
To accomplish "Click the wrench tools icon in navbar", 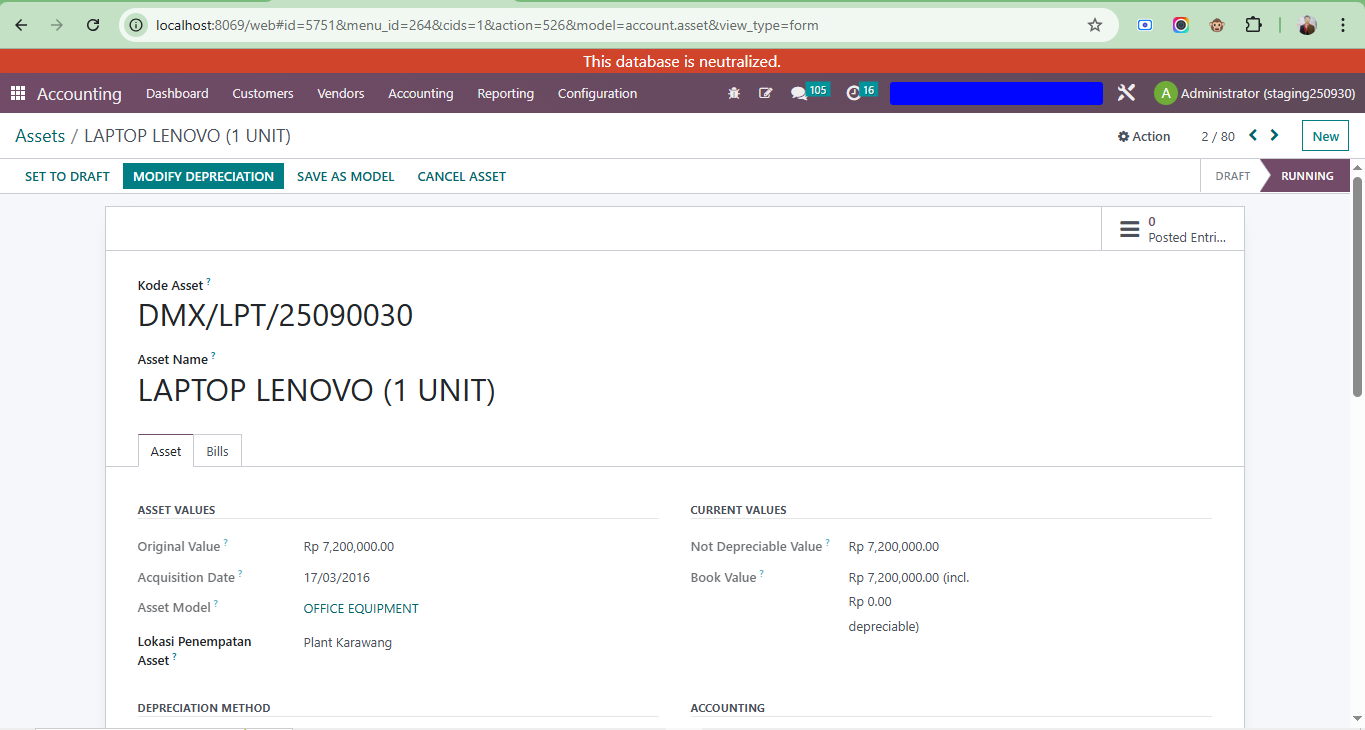I will (1126, 93).
